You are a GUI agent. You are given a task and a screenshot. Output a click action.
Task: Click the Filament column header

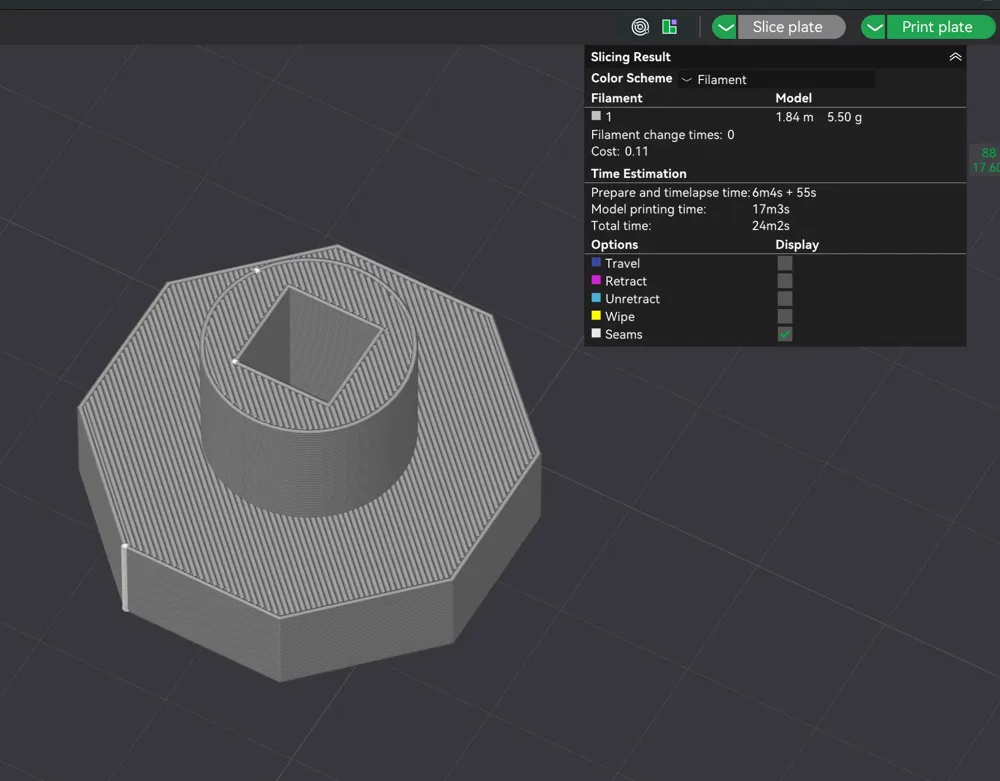616,98
